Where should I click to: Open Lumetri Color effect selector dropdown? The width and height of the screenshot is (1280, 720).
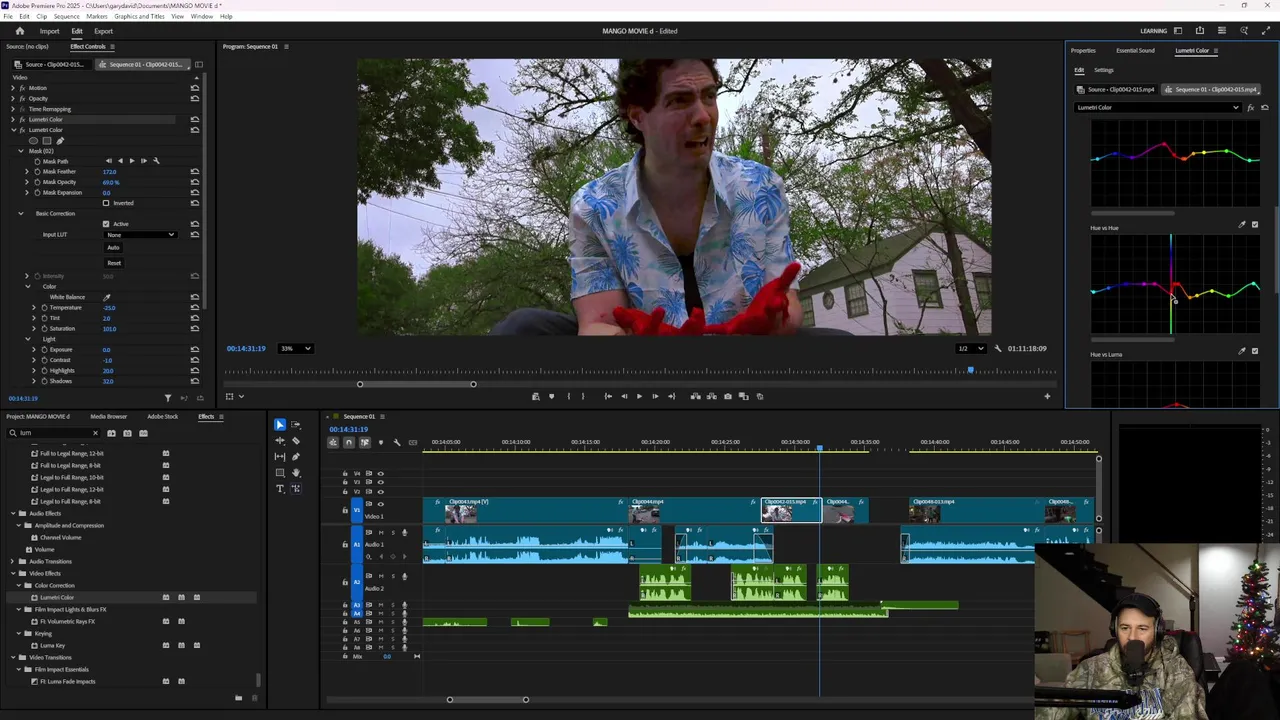click(x=1158, y=108)
